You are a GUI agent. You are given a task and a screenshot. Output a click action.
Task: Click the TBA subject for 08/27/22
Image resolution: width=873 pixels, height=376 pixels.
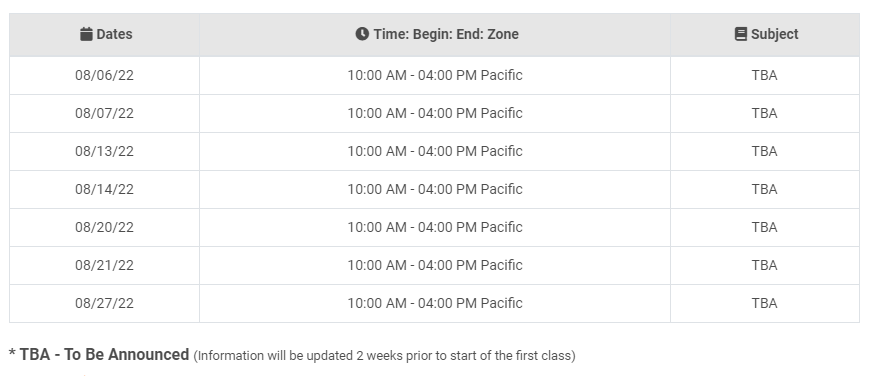[x=764, y=303]
